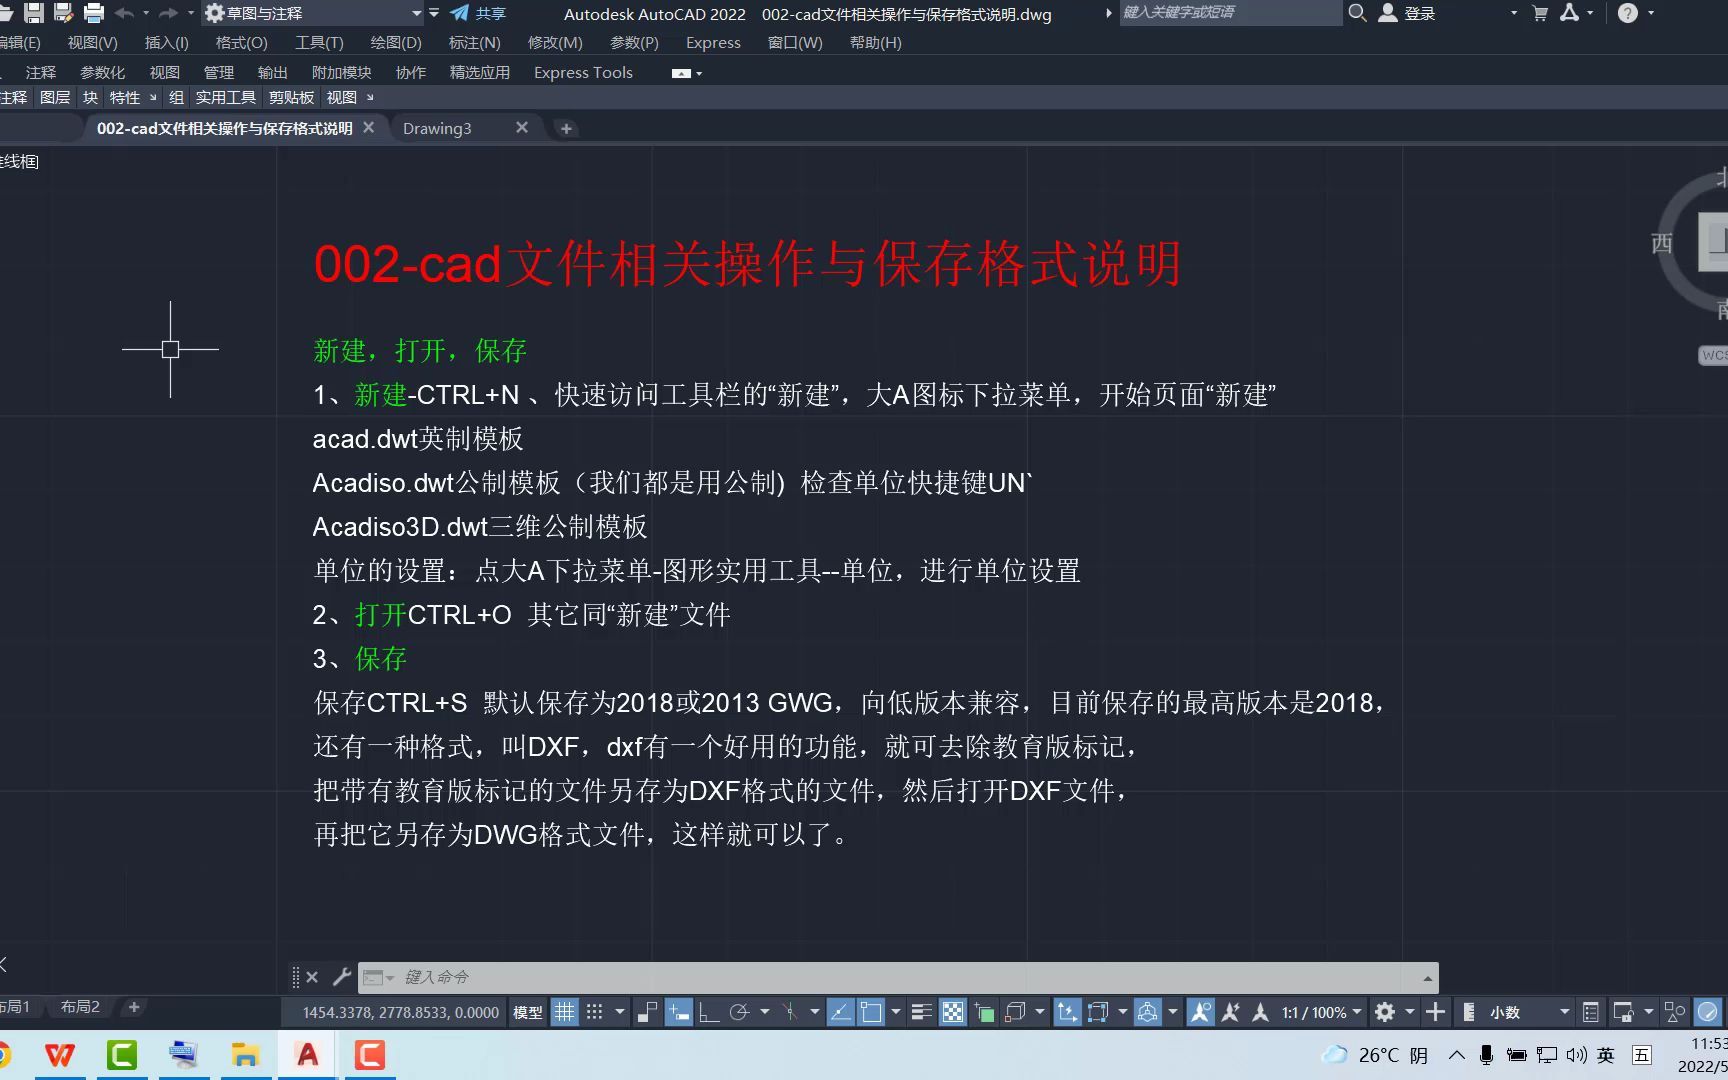
Task: Click the Save As icon with pencil
Action: click(64, 13)
